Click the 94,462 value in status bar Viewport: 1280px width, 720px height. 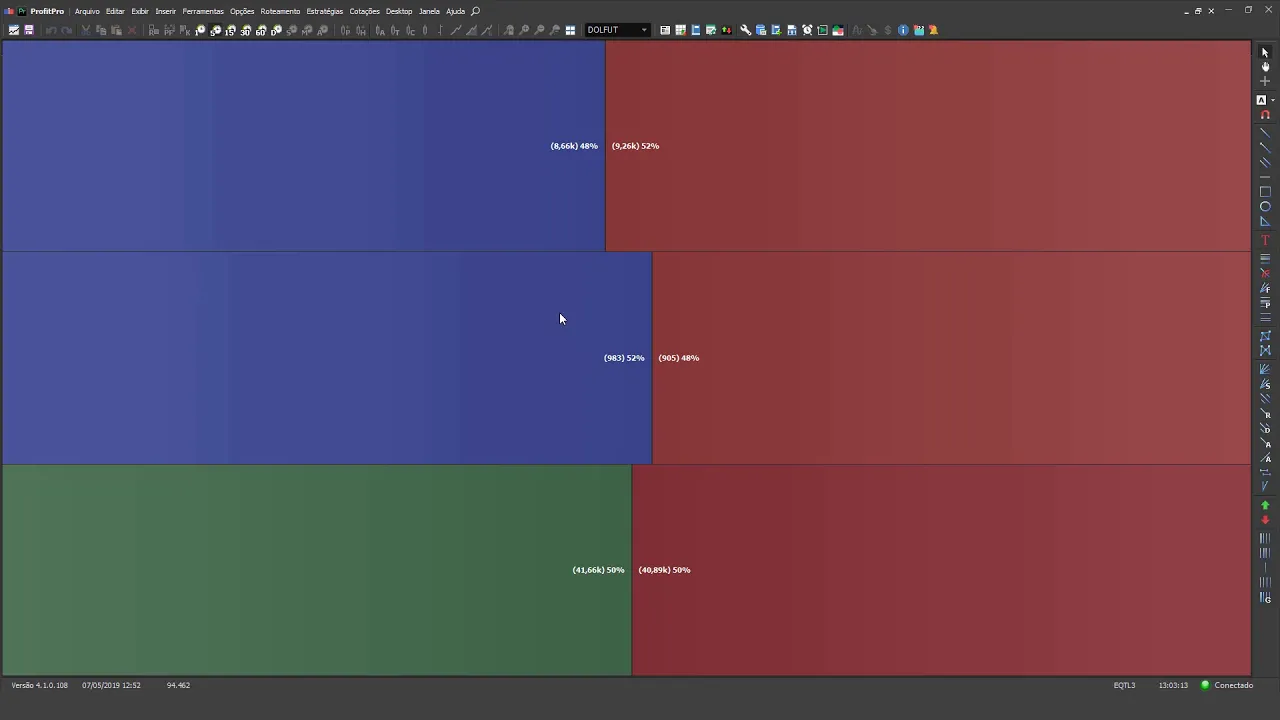click(x=178, y=685)
